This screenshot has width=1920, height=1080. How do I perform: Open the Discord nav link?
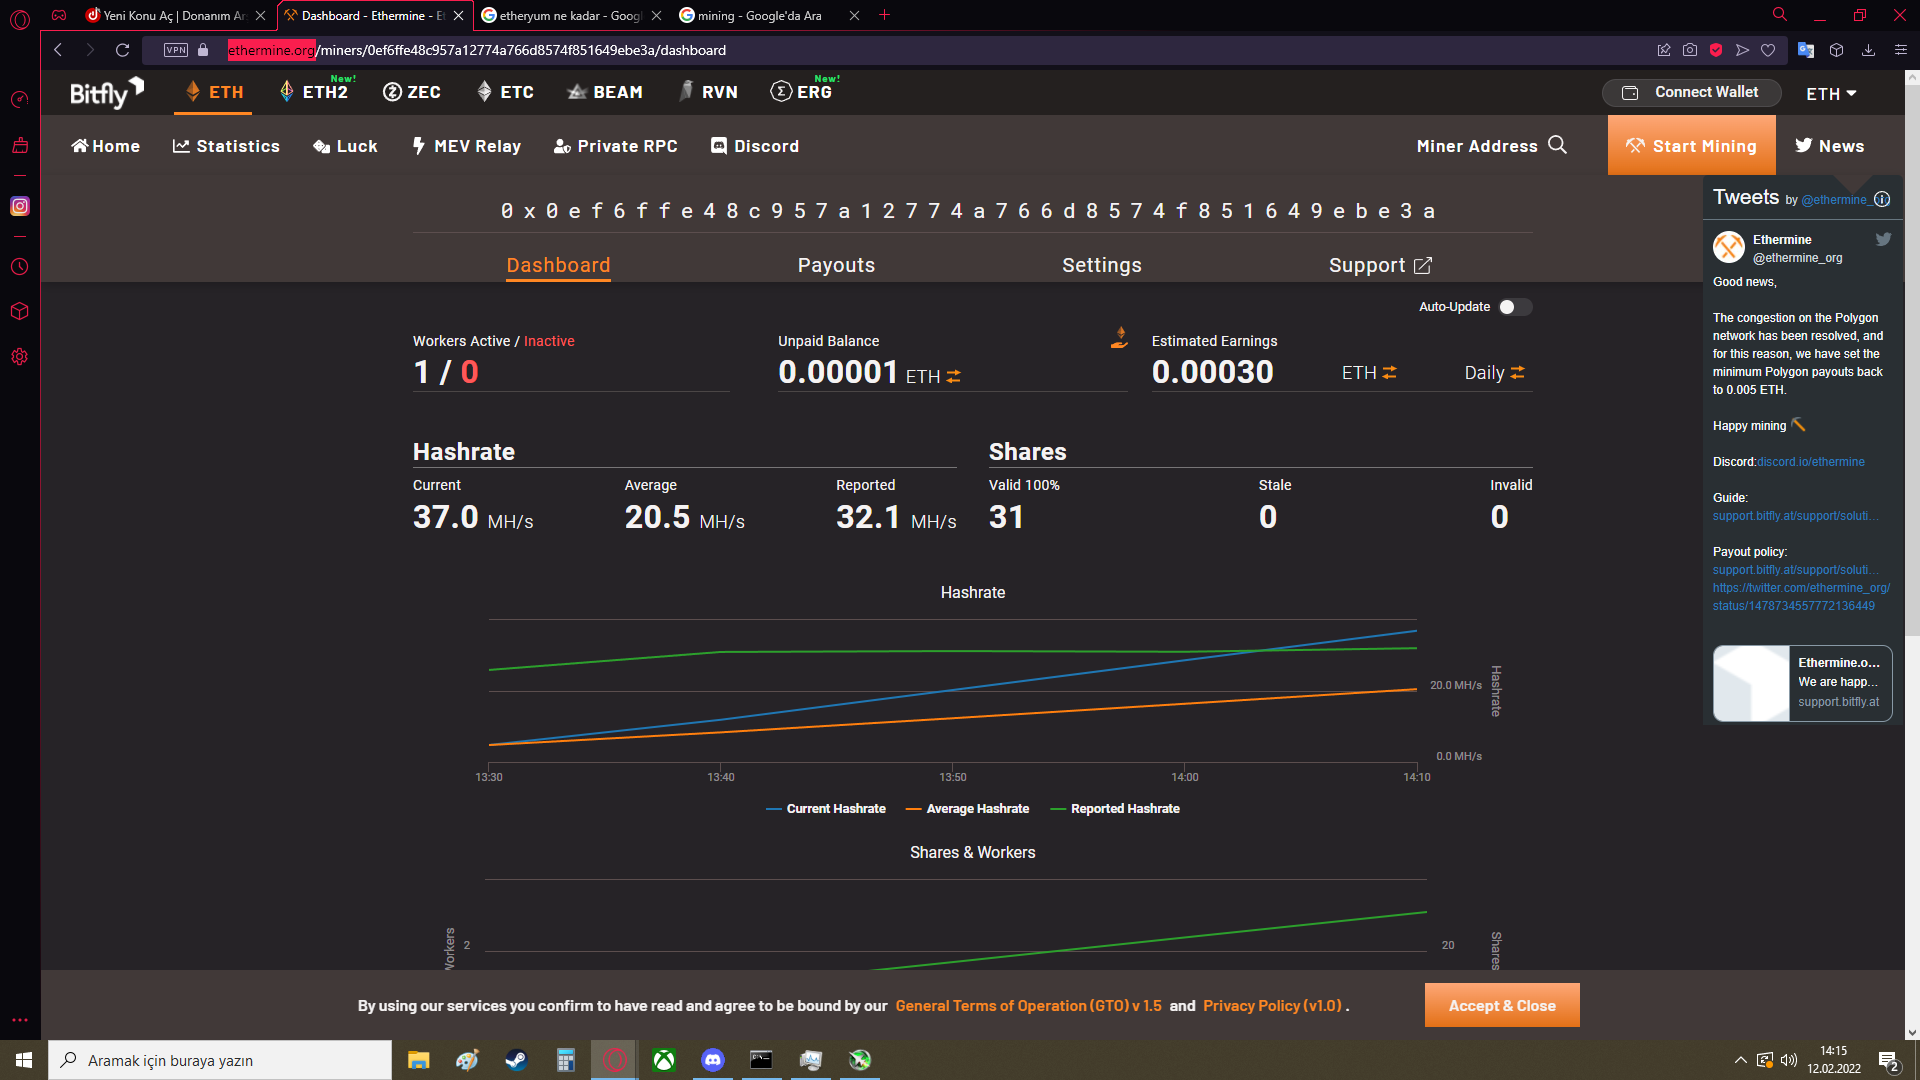click(755, 146)
